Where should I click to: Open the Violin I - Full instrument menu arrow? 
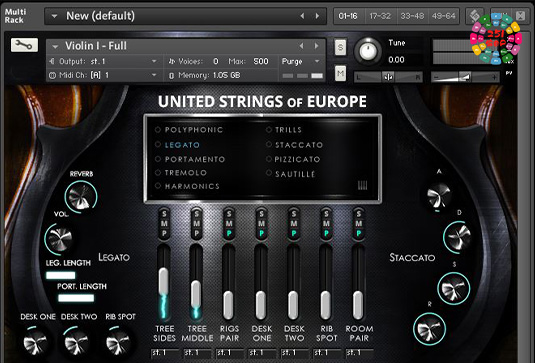pos(55,46)
